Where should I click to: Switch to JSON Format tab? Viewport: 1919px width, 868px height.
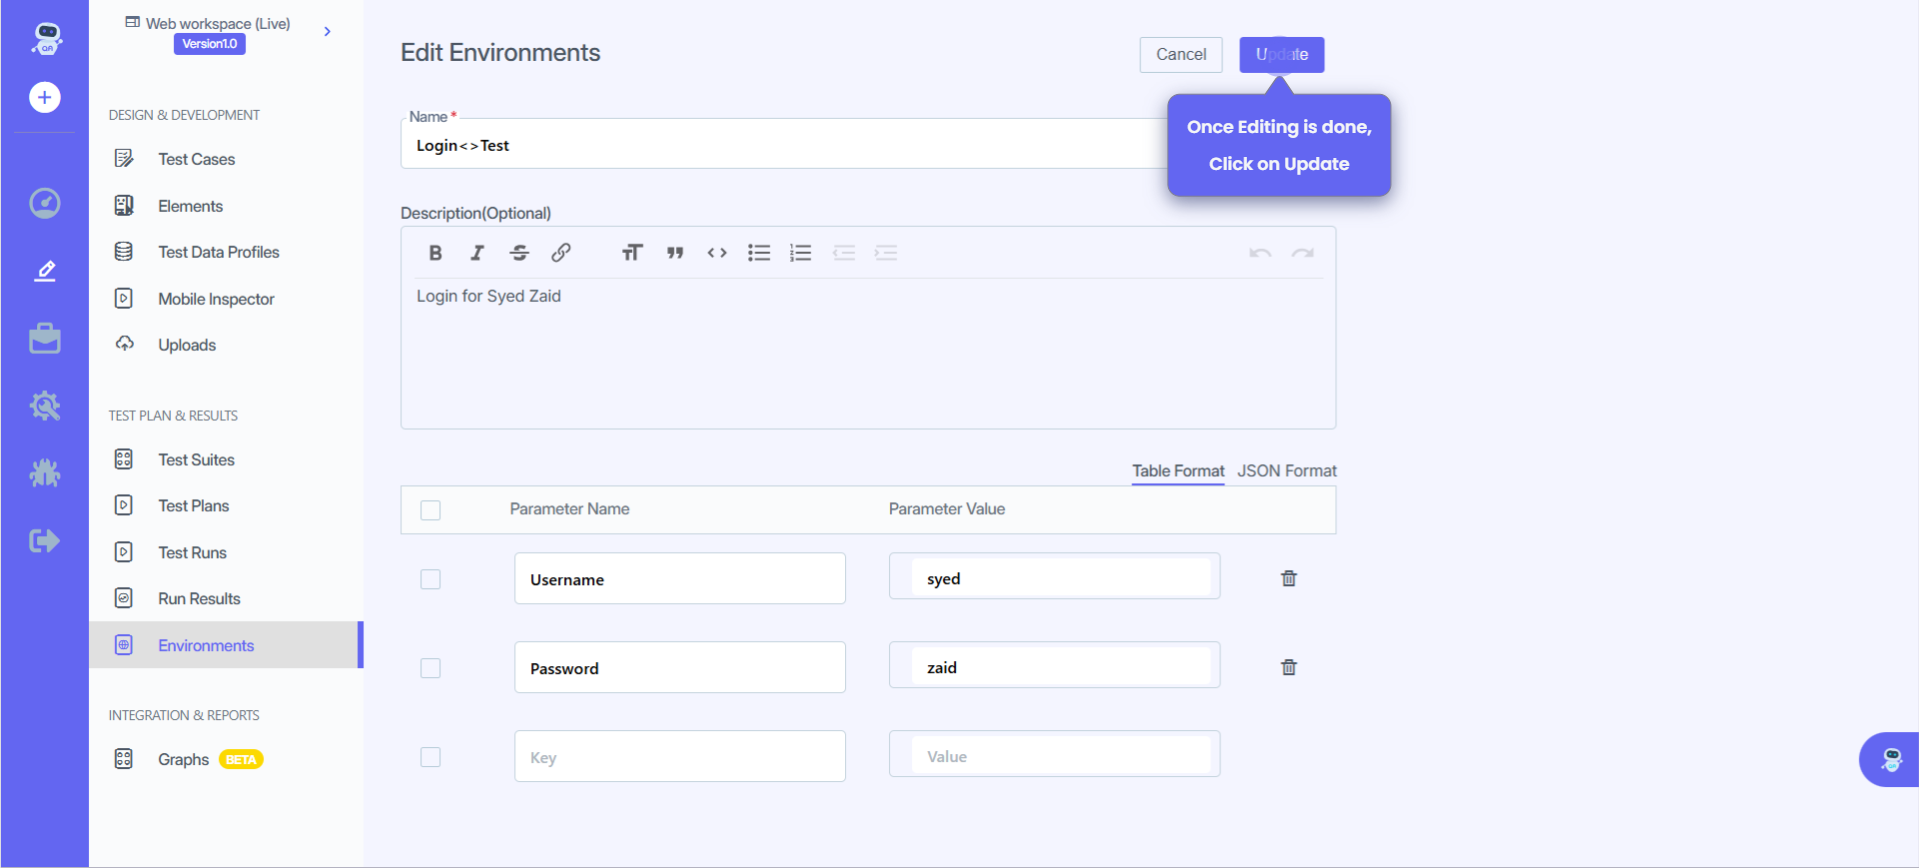click(x=1286, y=471)
